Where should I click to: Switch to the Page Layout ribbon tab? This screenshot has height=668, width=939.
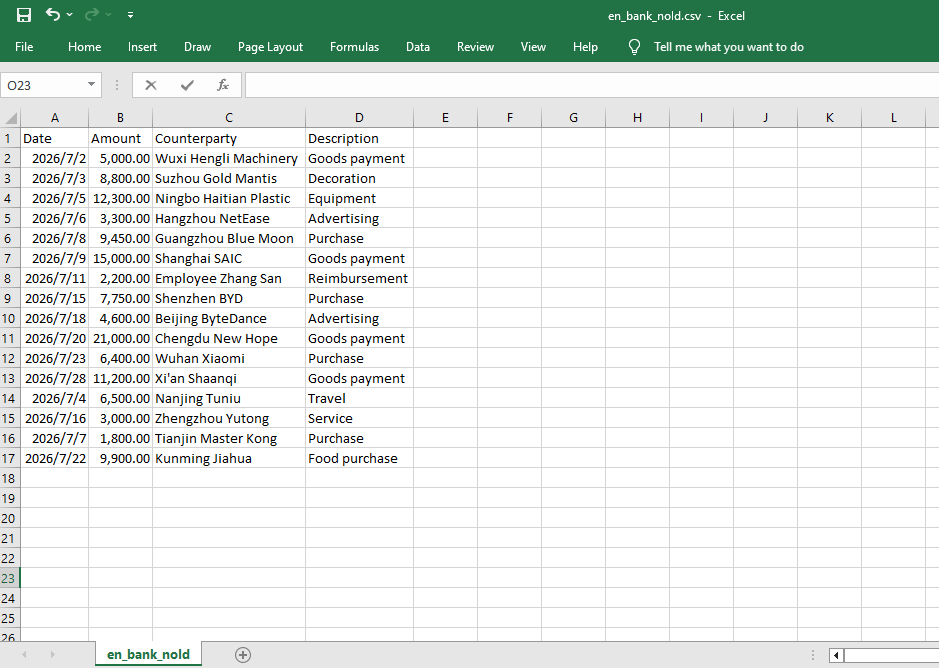point(270,47)
